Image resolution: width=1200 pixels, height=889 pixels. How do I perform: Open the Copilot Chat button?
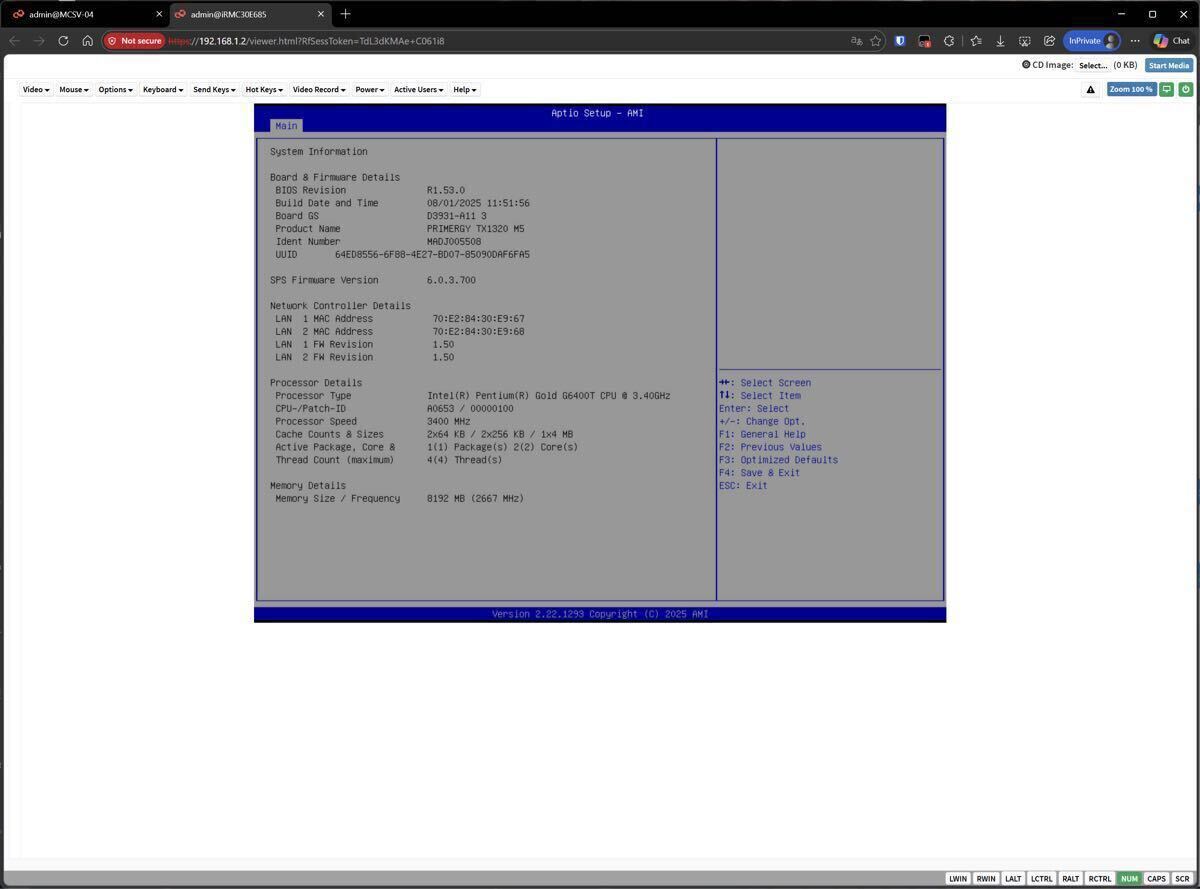point(1171,41)
